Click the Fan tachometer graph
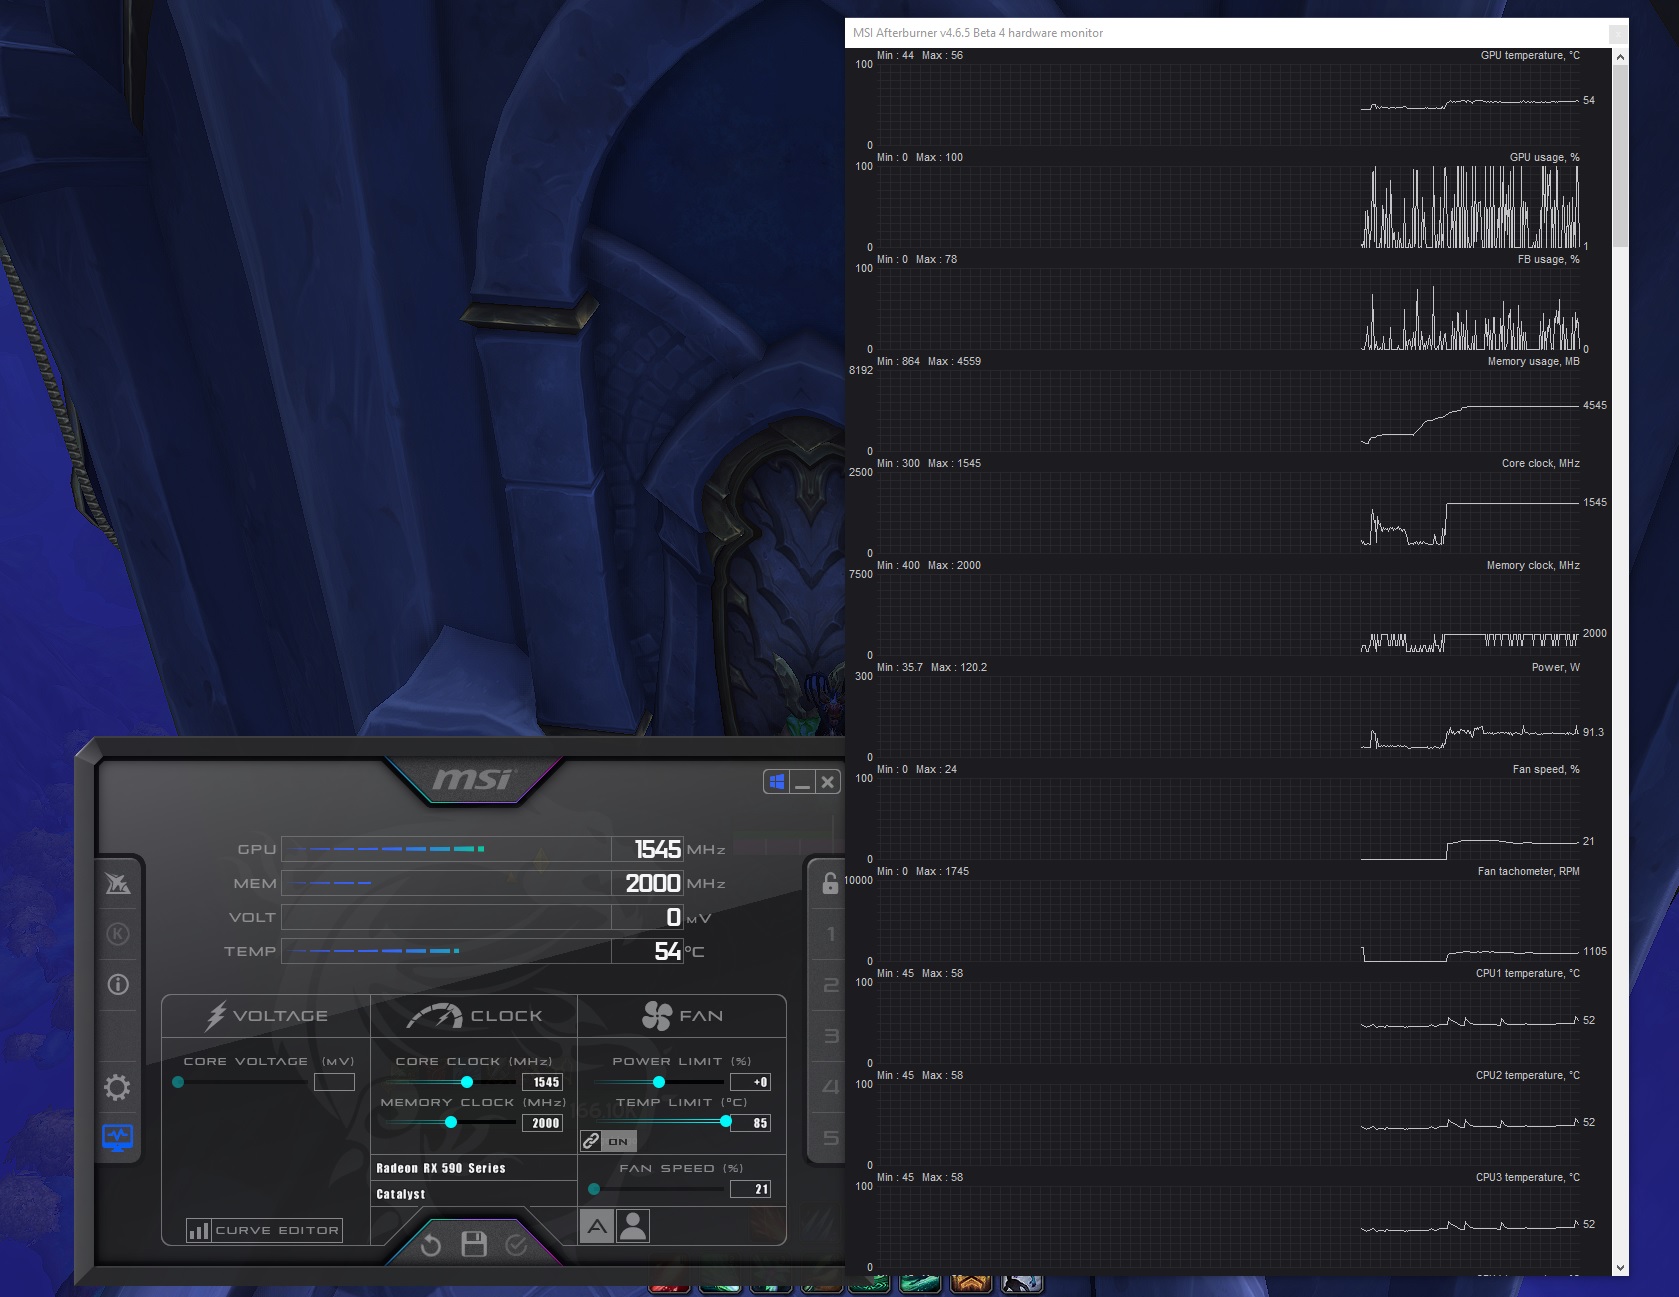 [x=1229, y=921]
